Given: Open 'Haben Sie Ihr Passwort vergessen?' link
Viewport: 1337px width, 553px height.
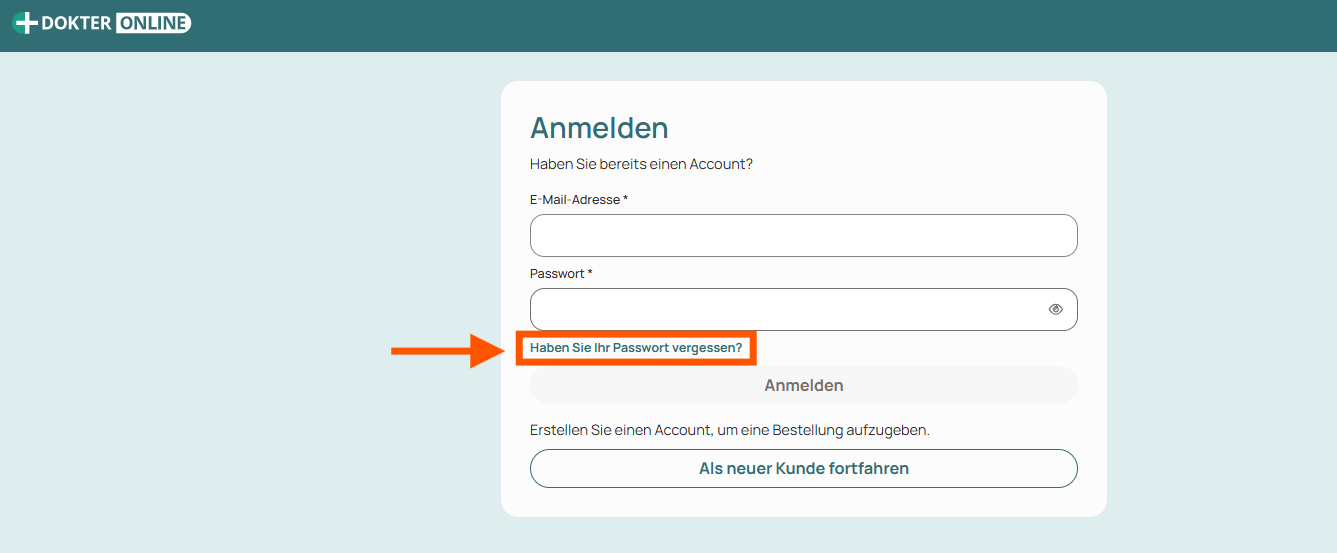Looking at the screenshot, I should [x=636, y=348].
